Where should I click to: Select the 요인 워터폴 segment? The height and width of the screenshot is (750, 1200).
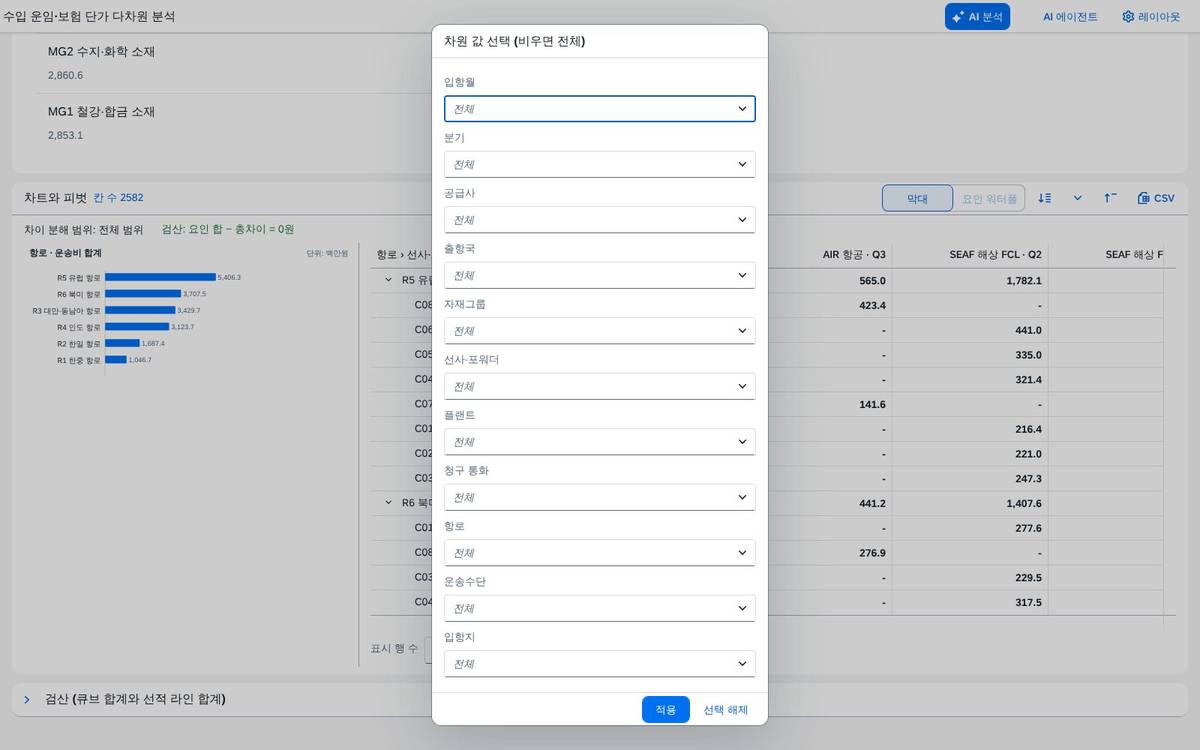click(989, 198)
